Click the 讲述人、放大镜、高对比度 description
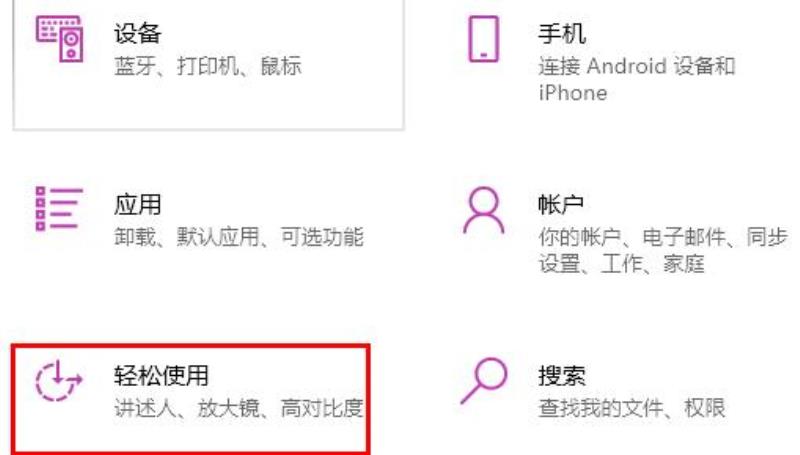Screen dimensions: 800x455 pos(239,408)
